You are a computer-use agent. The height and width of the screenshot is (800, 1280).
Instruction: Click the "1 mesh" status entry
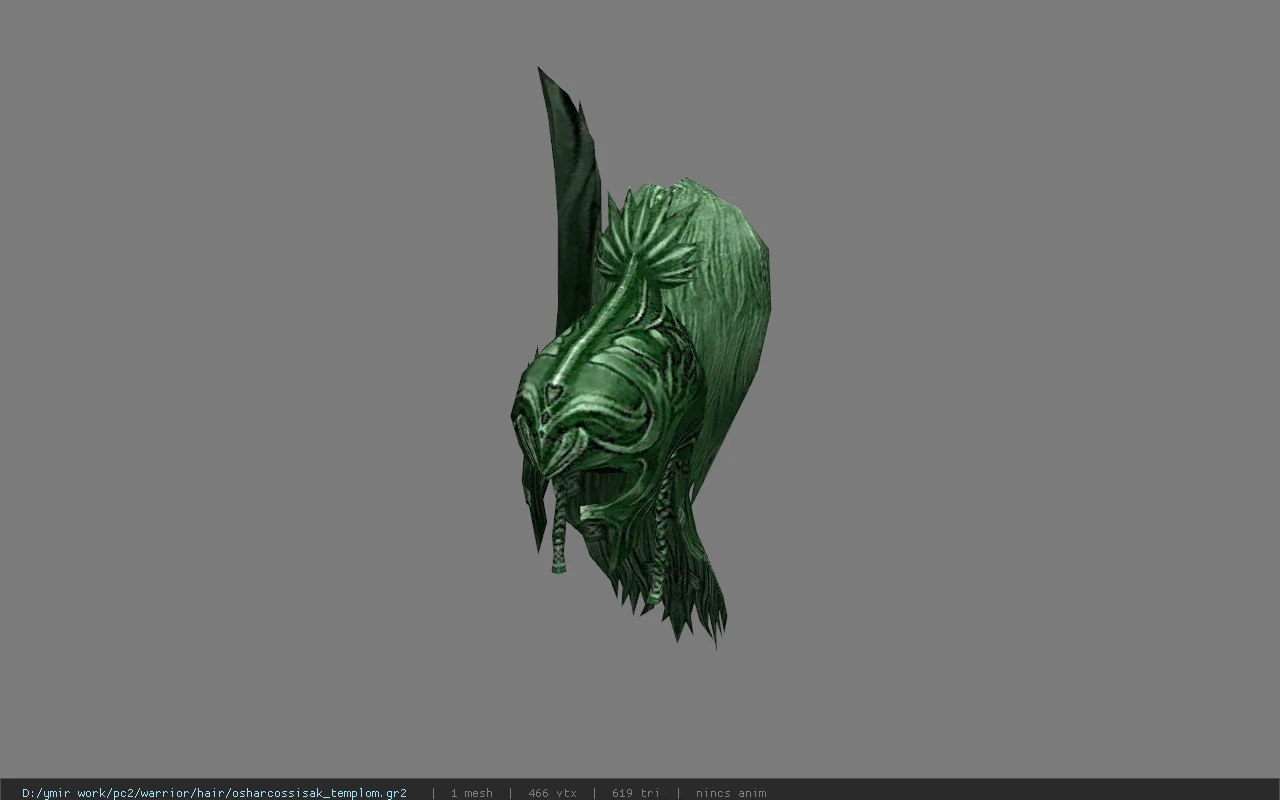[471, 793]
